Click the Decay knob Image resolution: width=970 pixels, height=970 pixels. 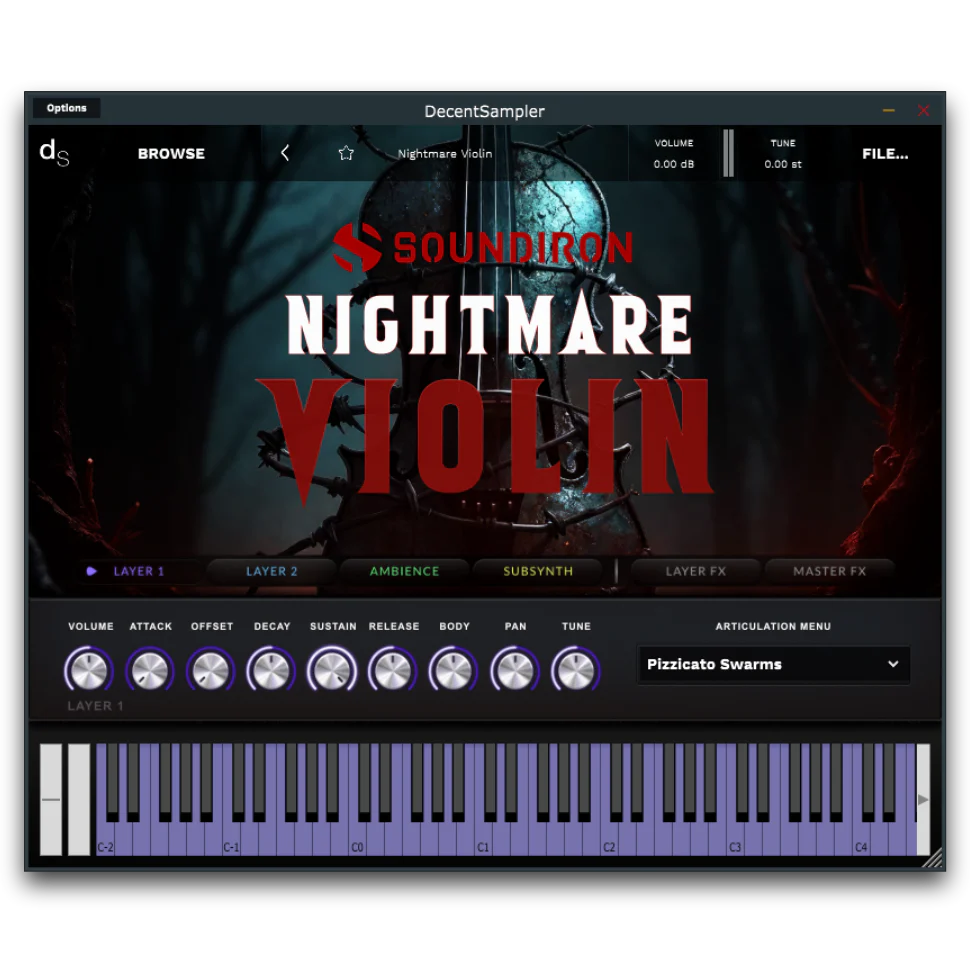[x=271, y=669]
